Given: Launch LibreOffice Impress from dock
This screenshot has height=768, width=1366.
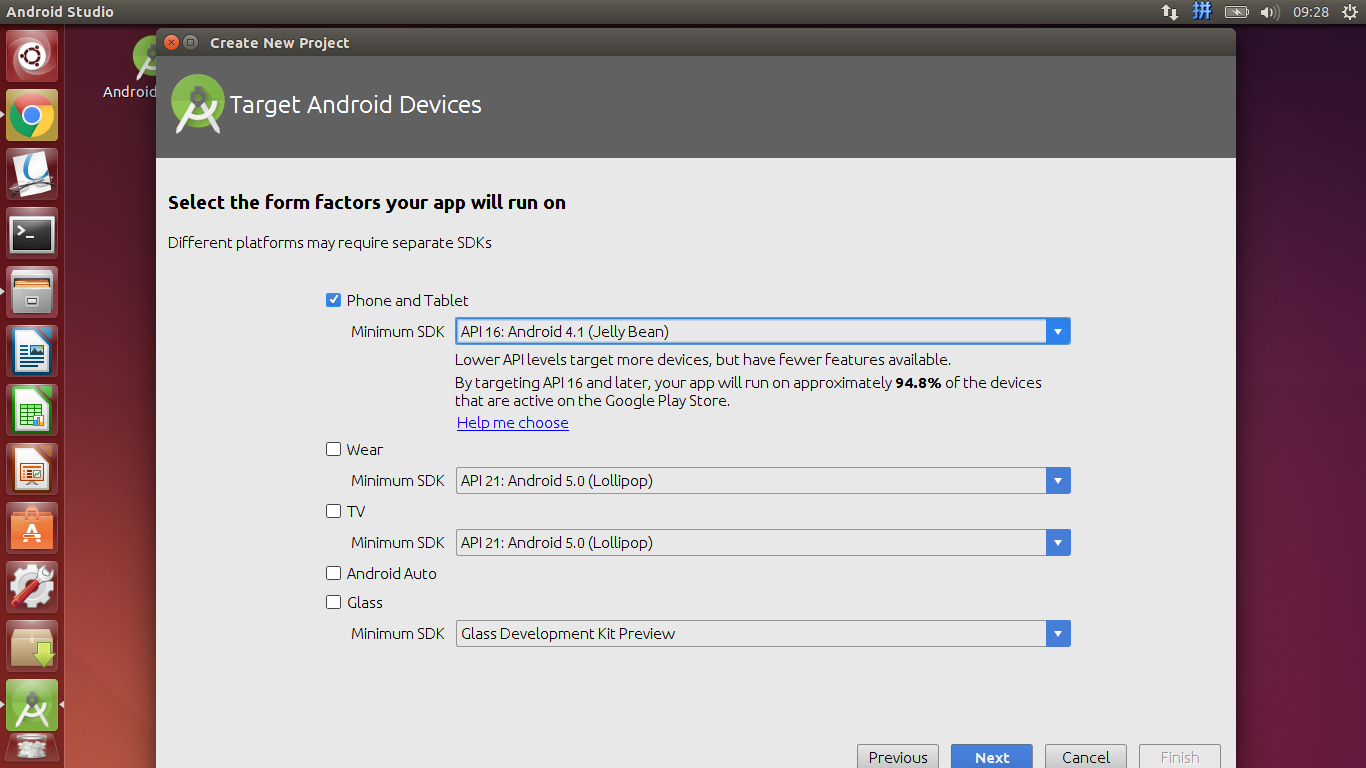Looking at the screenshot, I should coord(32,470).
